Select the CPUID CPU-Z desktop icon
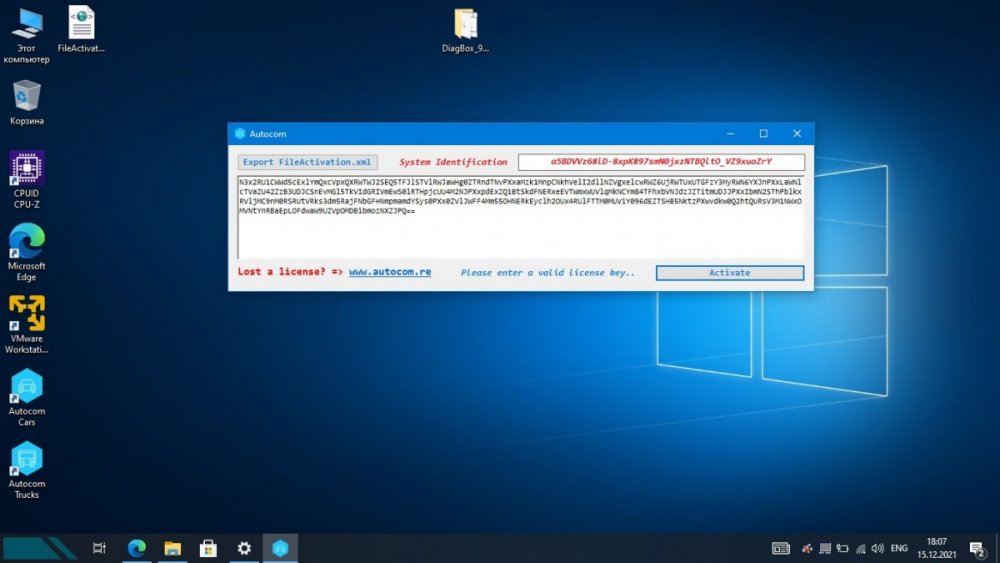 pos(27,171)
